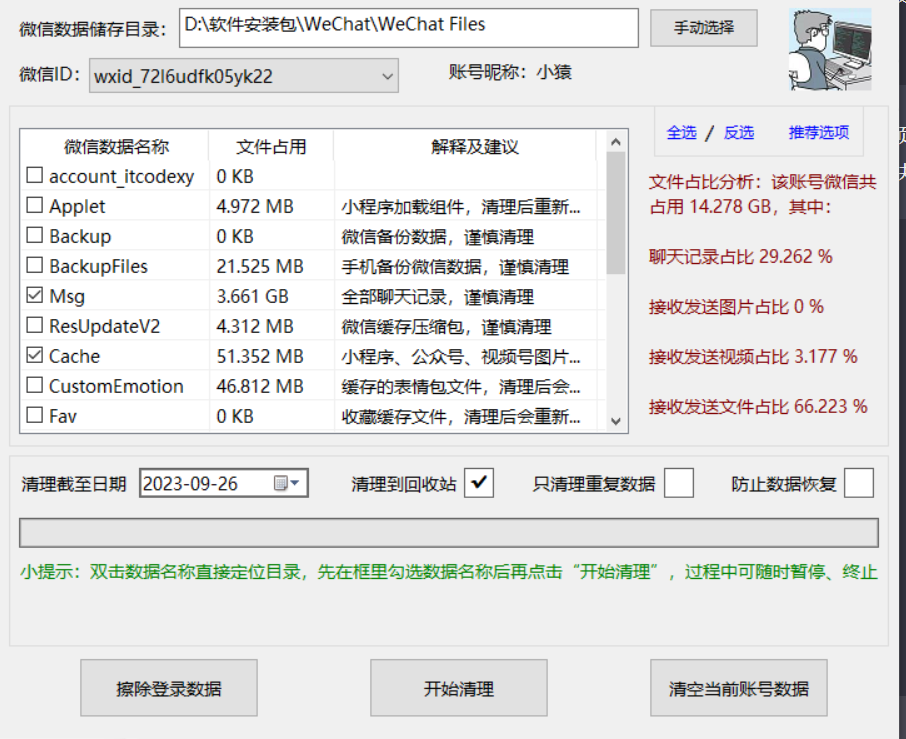
Task: Disable the 清理到回收站 checkbox
Action: [479, 483]
